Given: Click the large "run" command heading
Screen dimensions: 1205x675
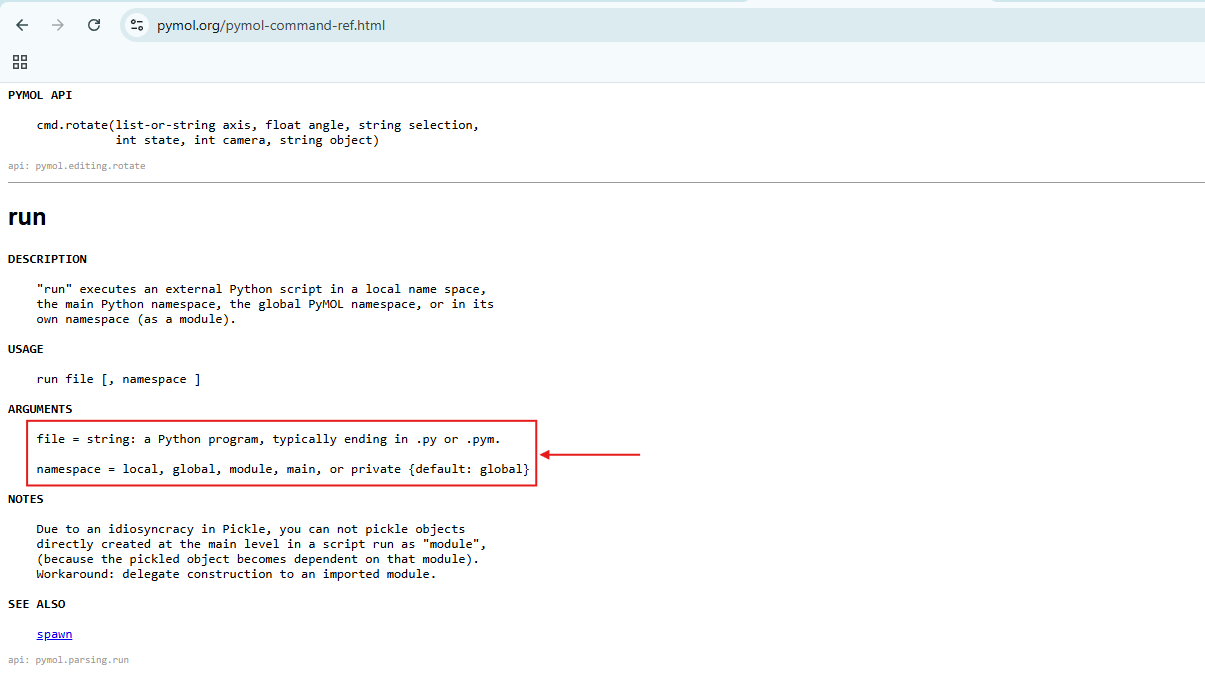Looking at the screenshot, I should pos(27,217).
